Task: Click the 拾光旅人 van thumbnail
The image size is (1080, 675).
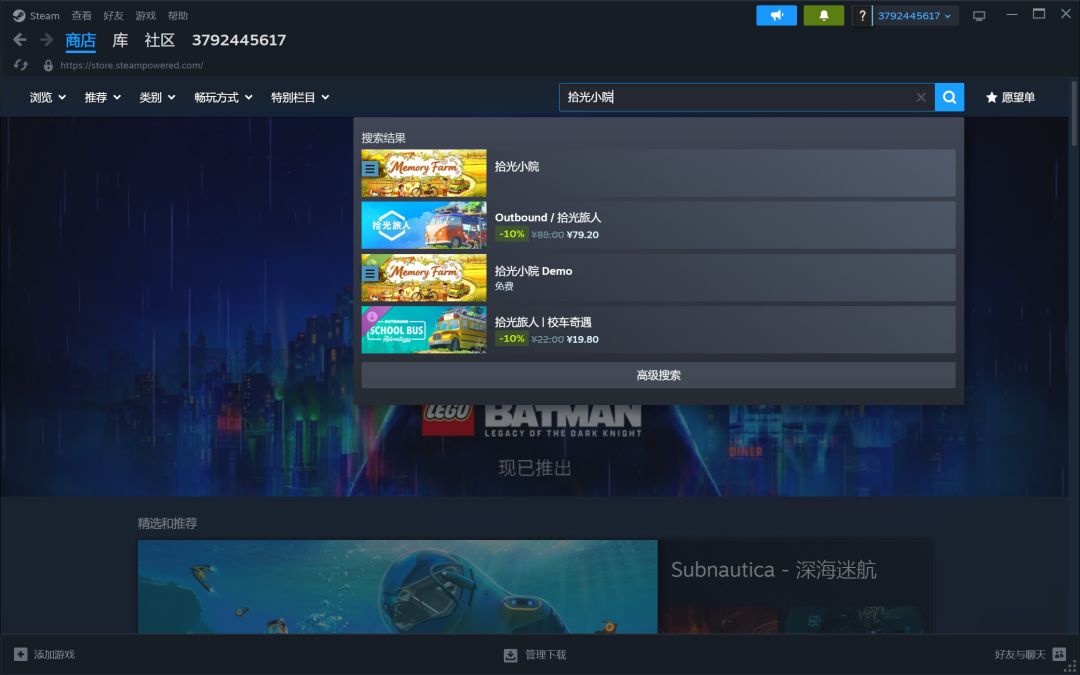Action: coord(424,225)
